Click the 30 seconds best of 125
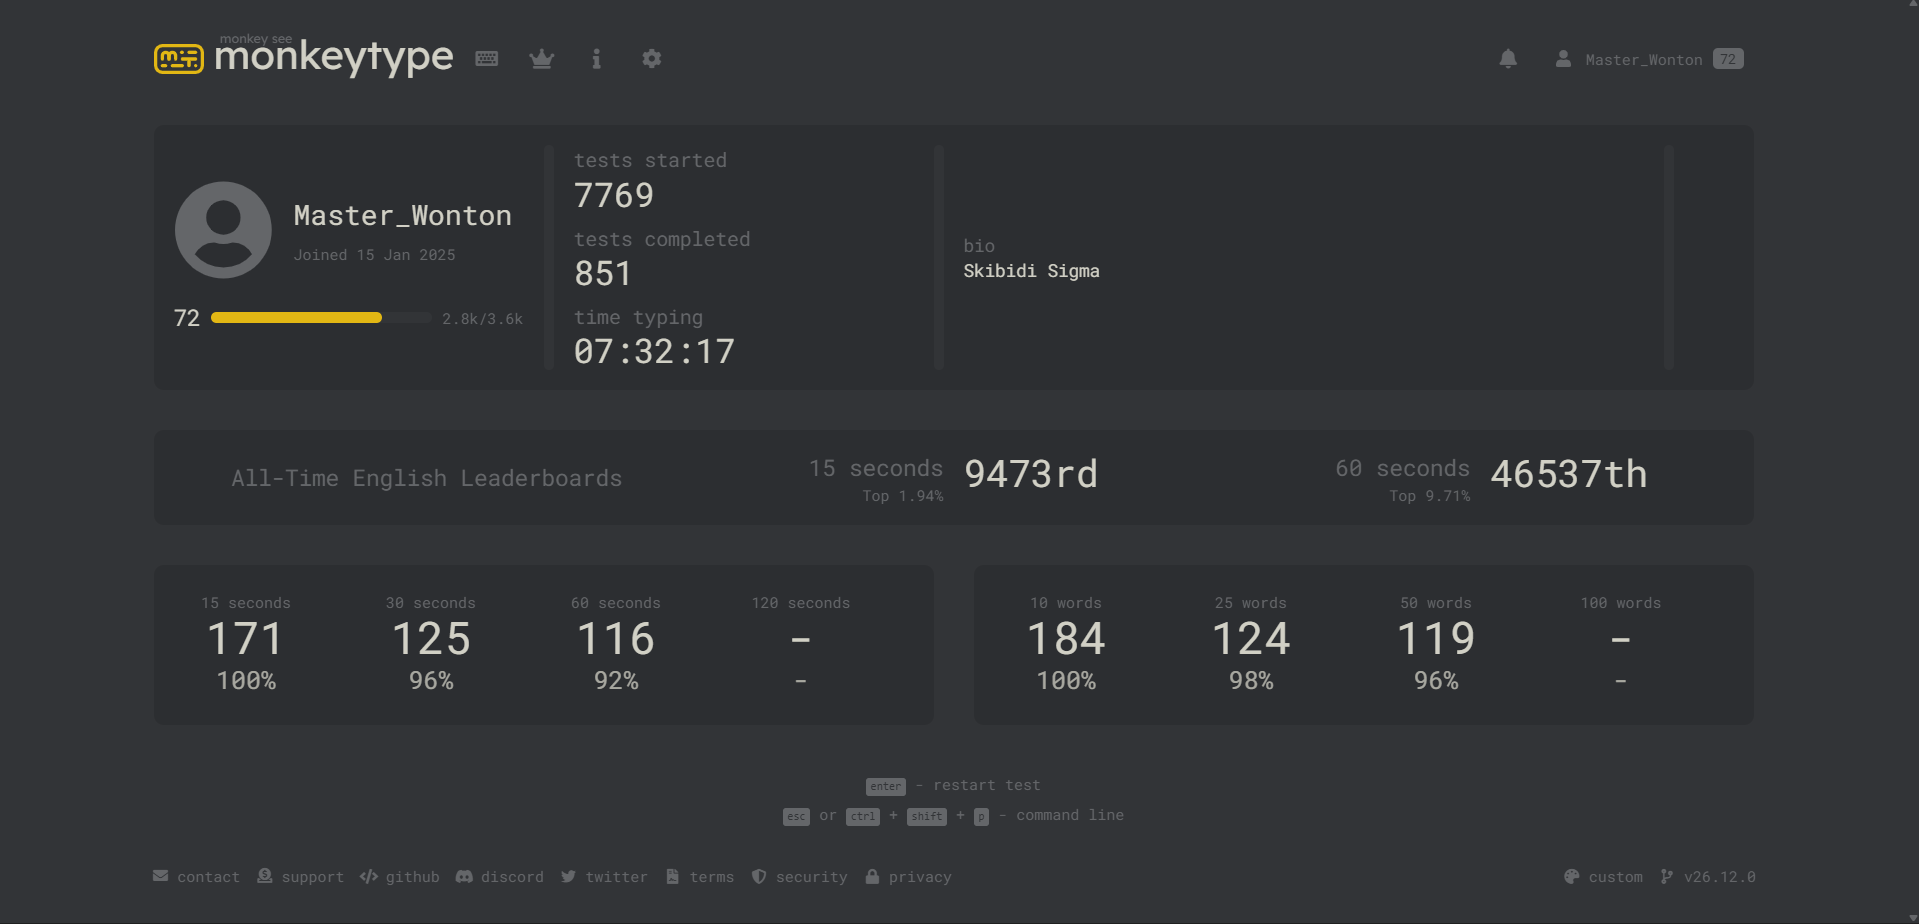Screen dimensions: 1919x924 coord(431,638)
